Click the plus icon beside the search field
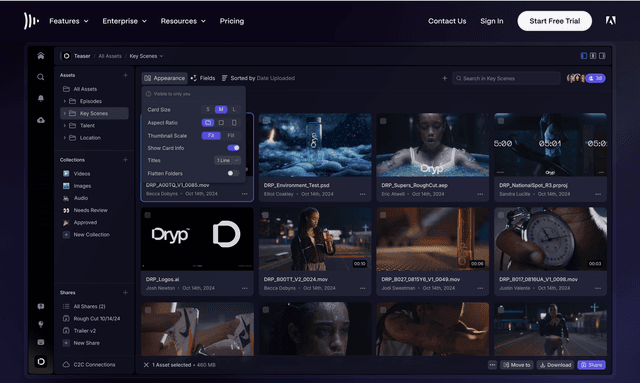Viewport: 640px width, 383px height. pos(444,78)
